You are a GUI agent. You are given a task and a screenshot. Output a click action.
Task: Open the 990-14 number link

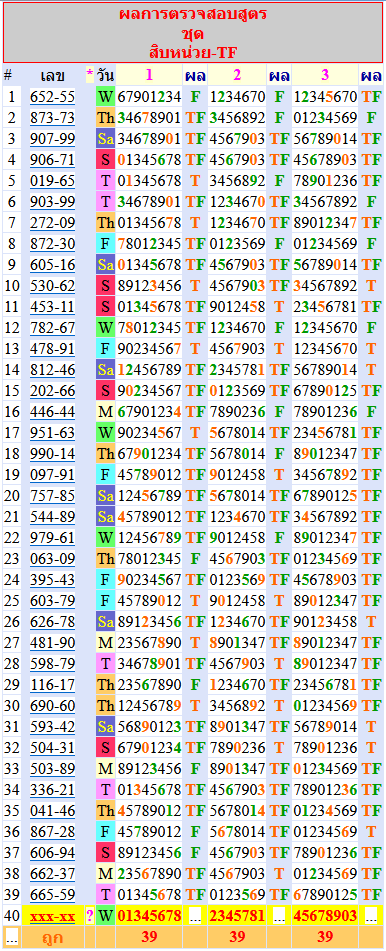coord(53,453)
